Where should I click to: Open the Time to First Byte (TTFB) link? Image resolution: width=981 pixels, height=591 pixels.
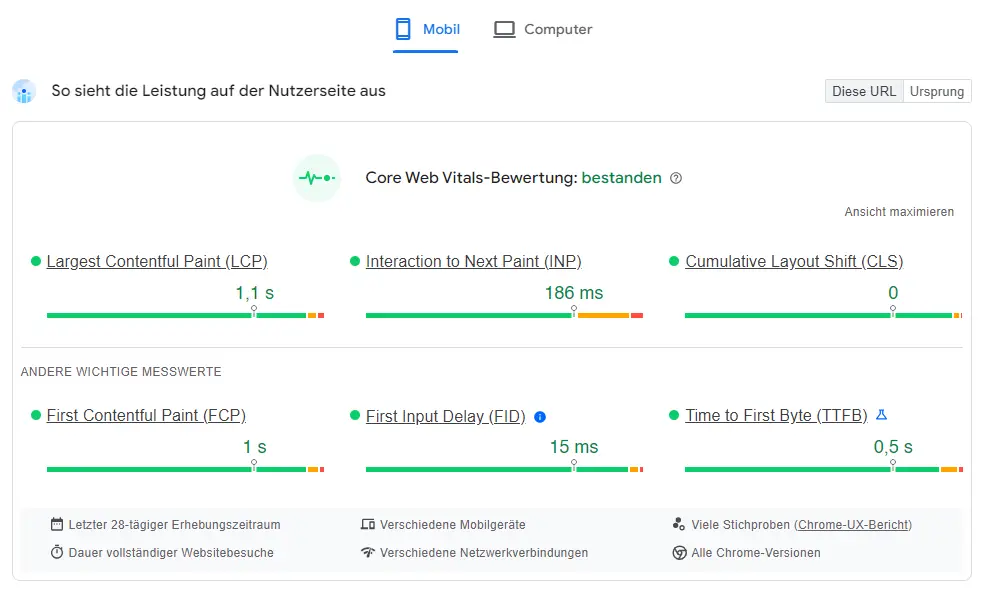(x=776, y=415)
